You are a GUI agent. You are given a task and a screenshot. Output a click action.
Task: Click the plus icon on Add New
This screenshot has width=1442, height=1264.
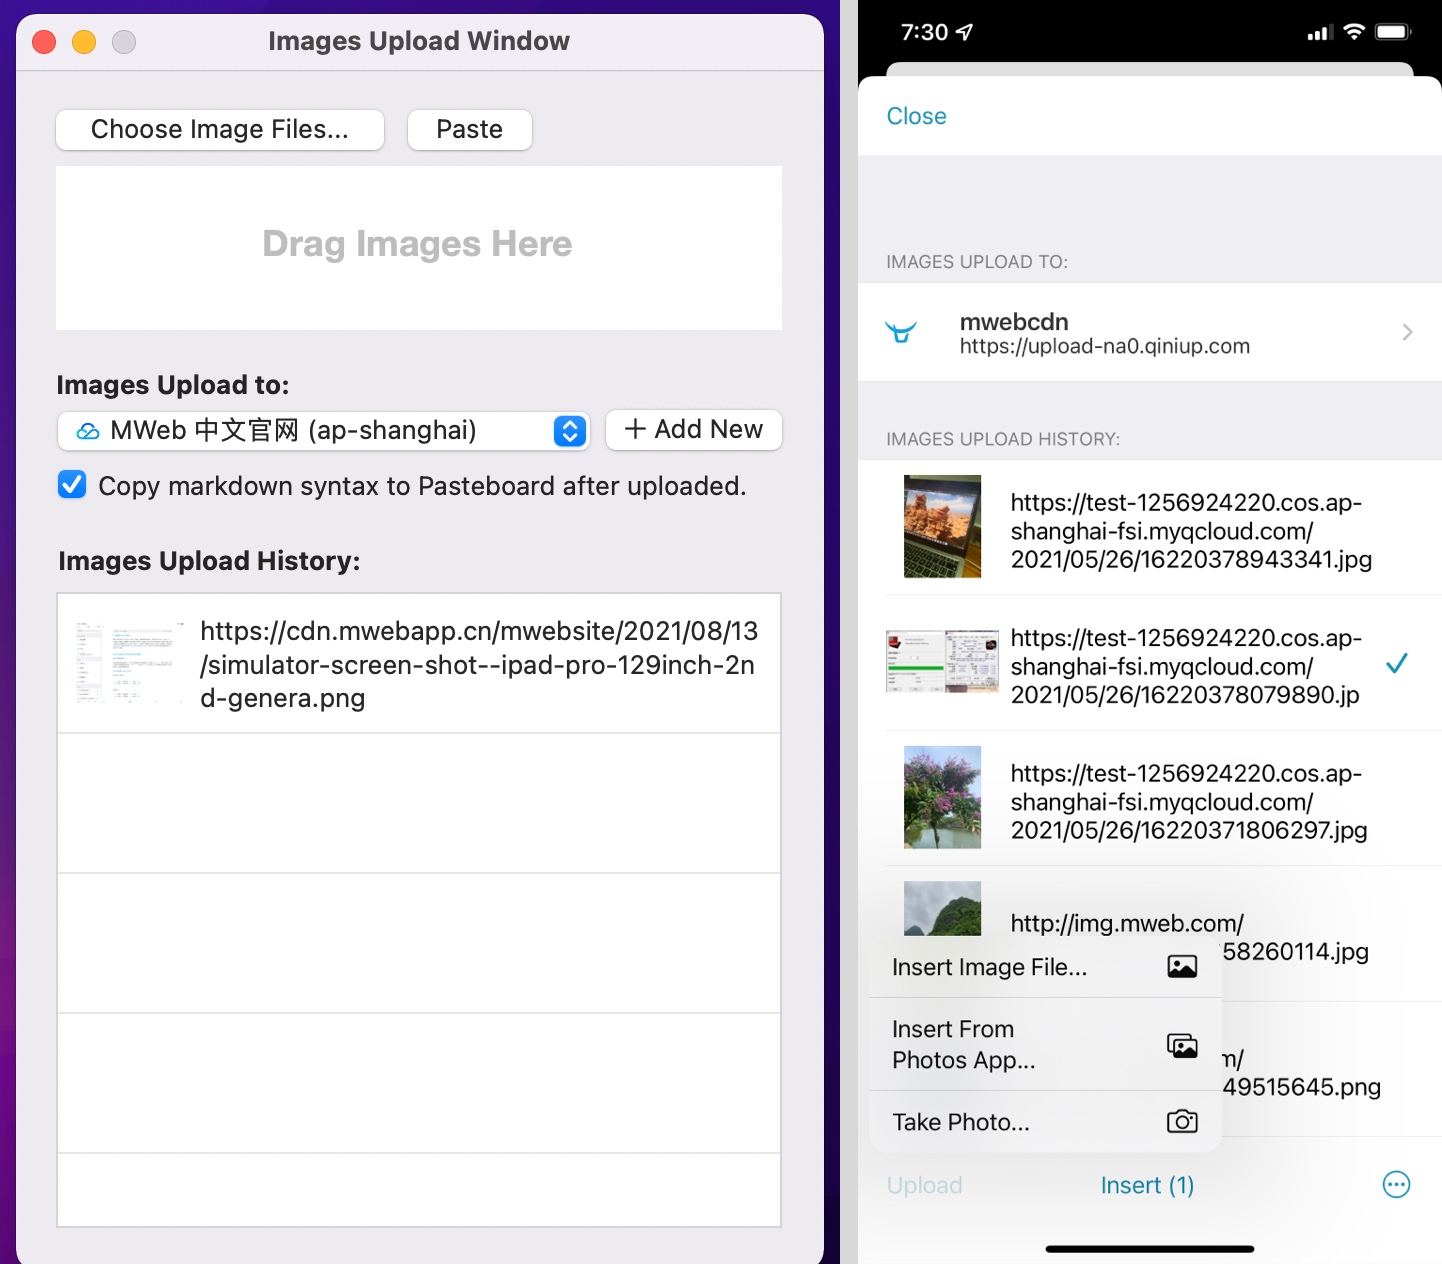[635, 429]
